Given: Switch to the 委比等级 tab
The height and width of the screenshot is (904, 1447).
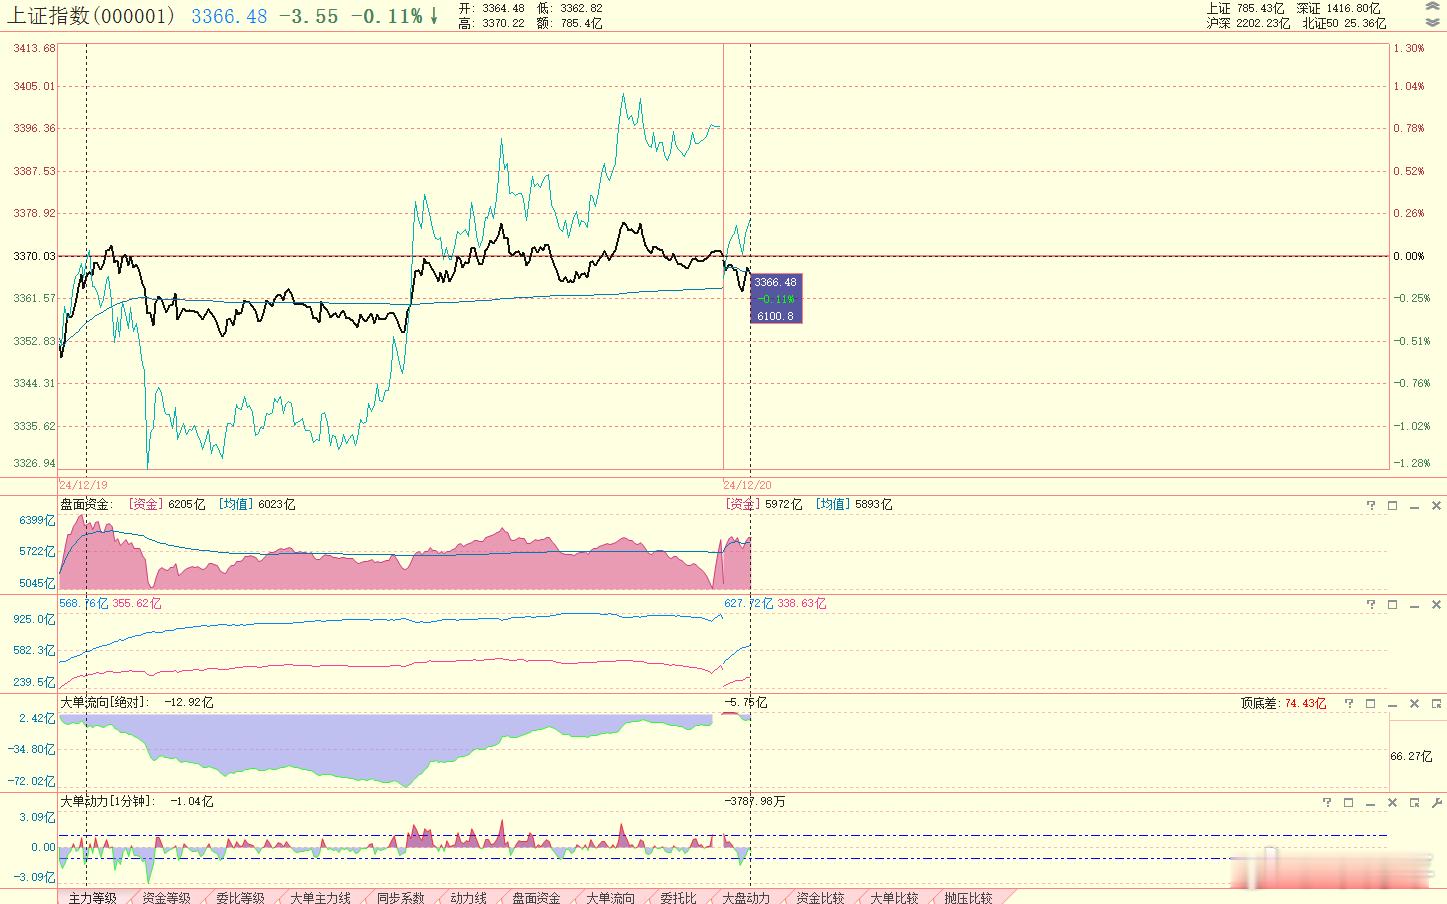Looking at the screenshot, I should tap(240, 898).
